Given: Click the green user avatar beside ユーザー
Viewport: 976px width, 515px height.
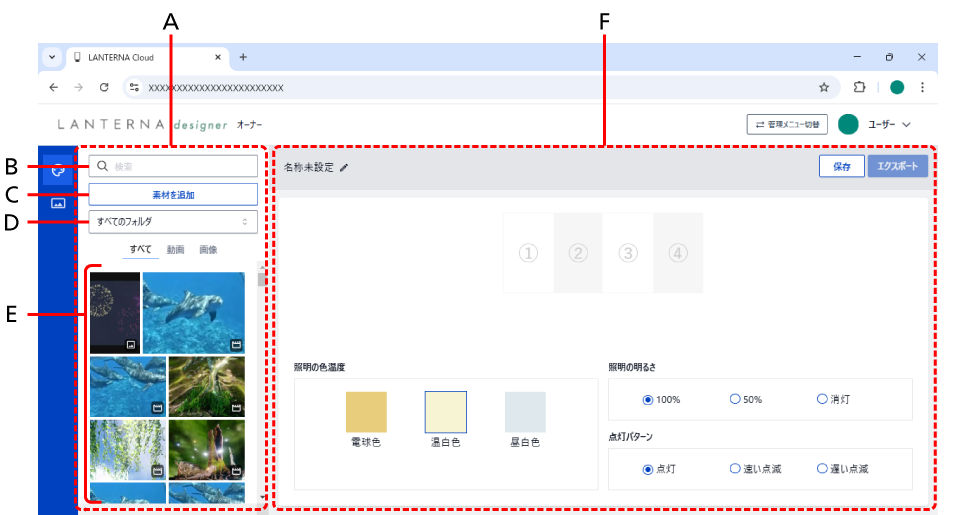Looking at the screenshot, I should (x=848, y=124).
